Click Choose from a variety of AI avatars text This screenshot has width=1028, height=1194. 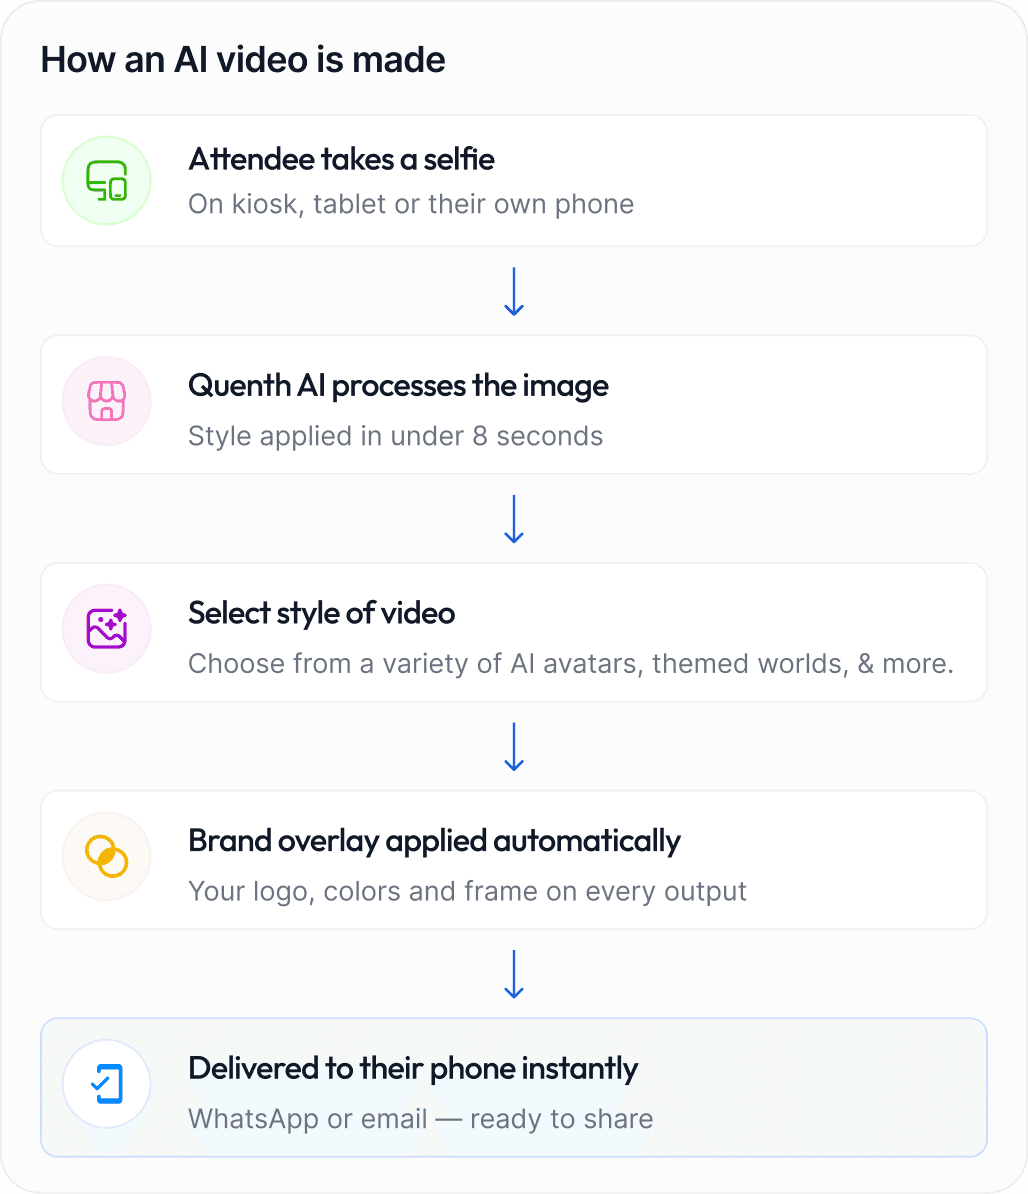[x=571, y=664]
